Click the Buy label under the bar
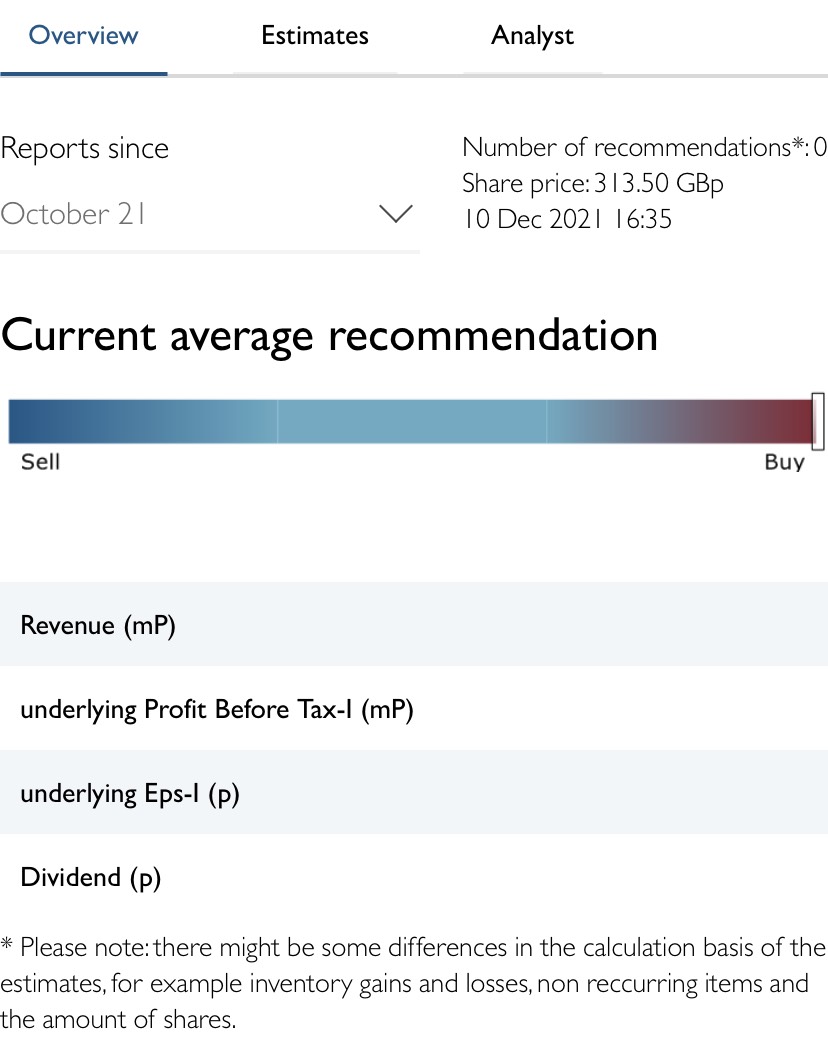Image resolution: width=828 pixels, height=1049 pixels. (x=784, y=462)
